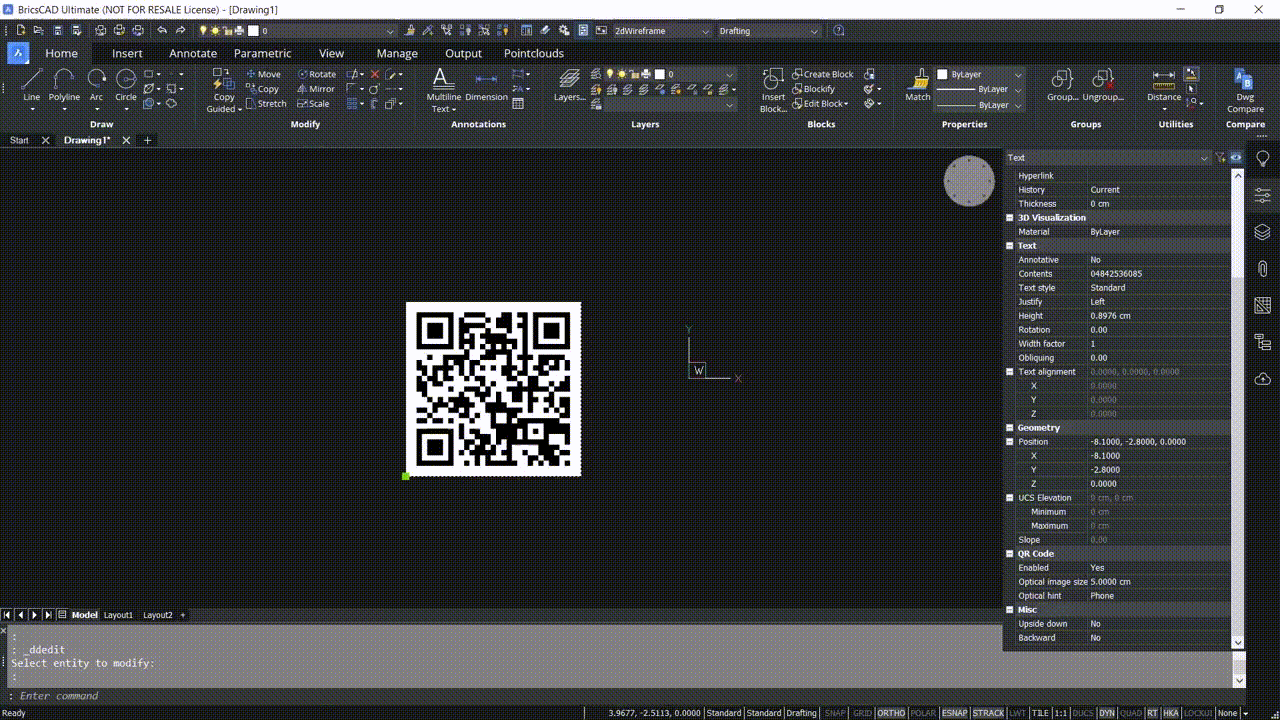Switch to the Layout1 tab
The height and width of the screenshot is (720, 1280).
pyautogui.click(x=118, y=615)
